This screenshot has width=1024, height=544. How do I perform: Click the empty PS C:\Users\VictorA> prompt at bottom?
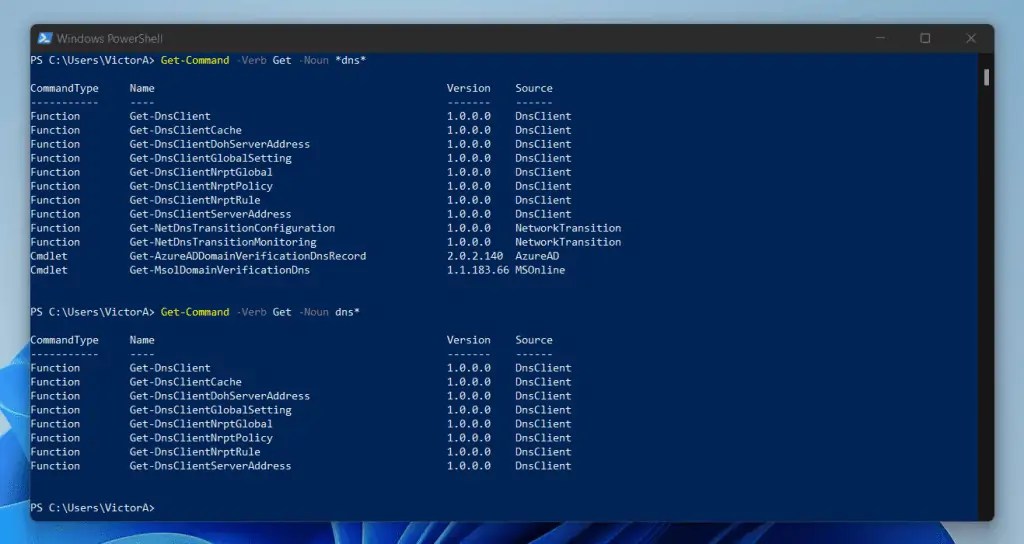[x=93, y=507]
